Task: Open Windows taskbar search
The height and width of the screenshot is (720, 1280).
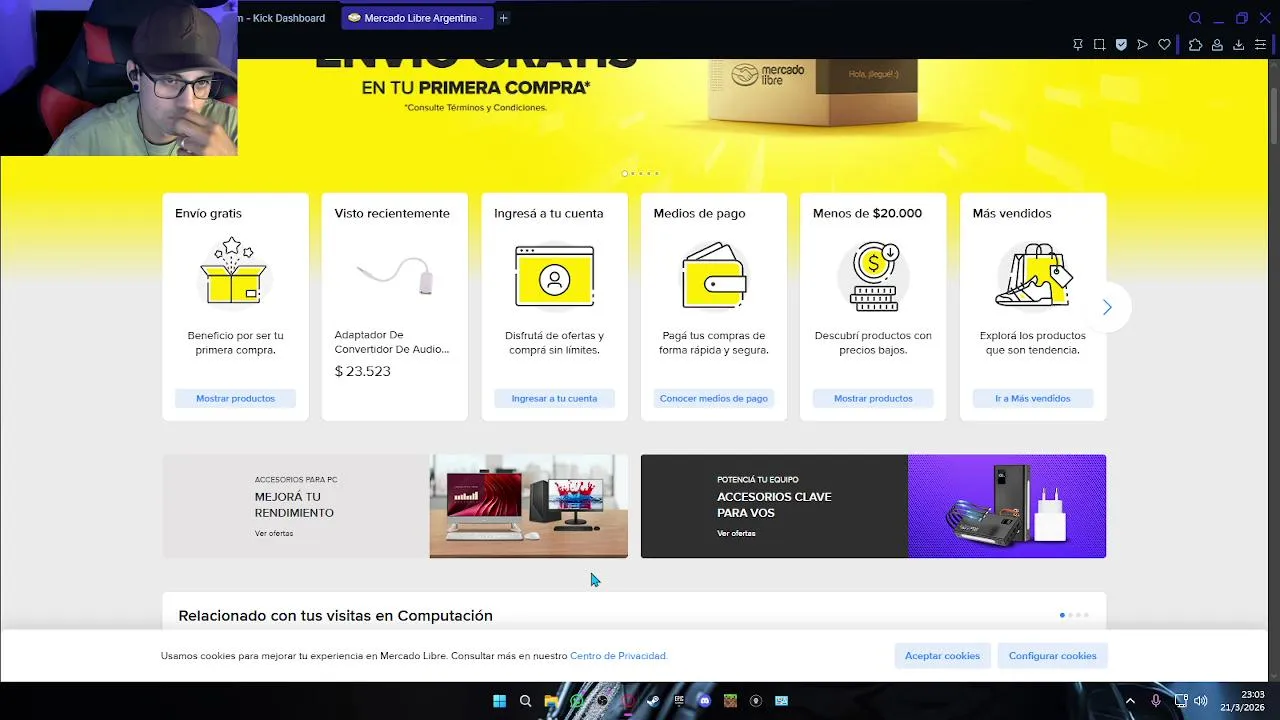Action: tap(525, 701)
